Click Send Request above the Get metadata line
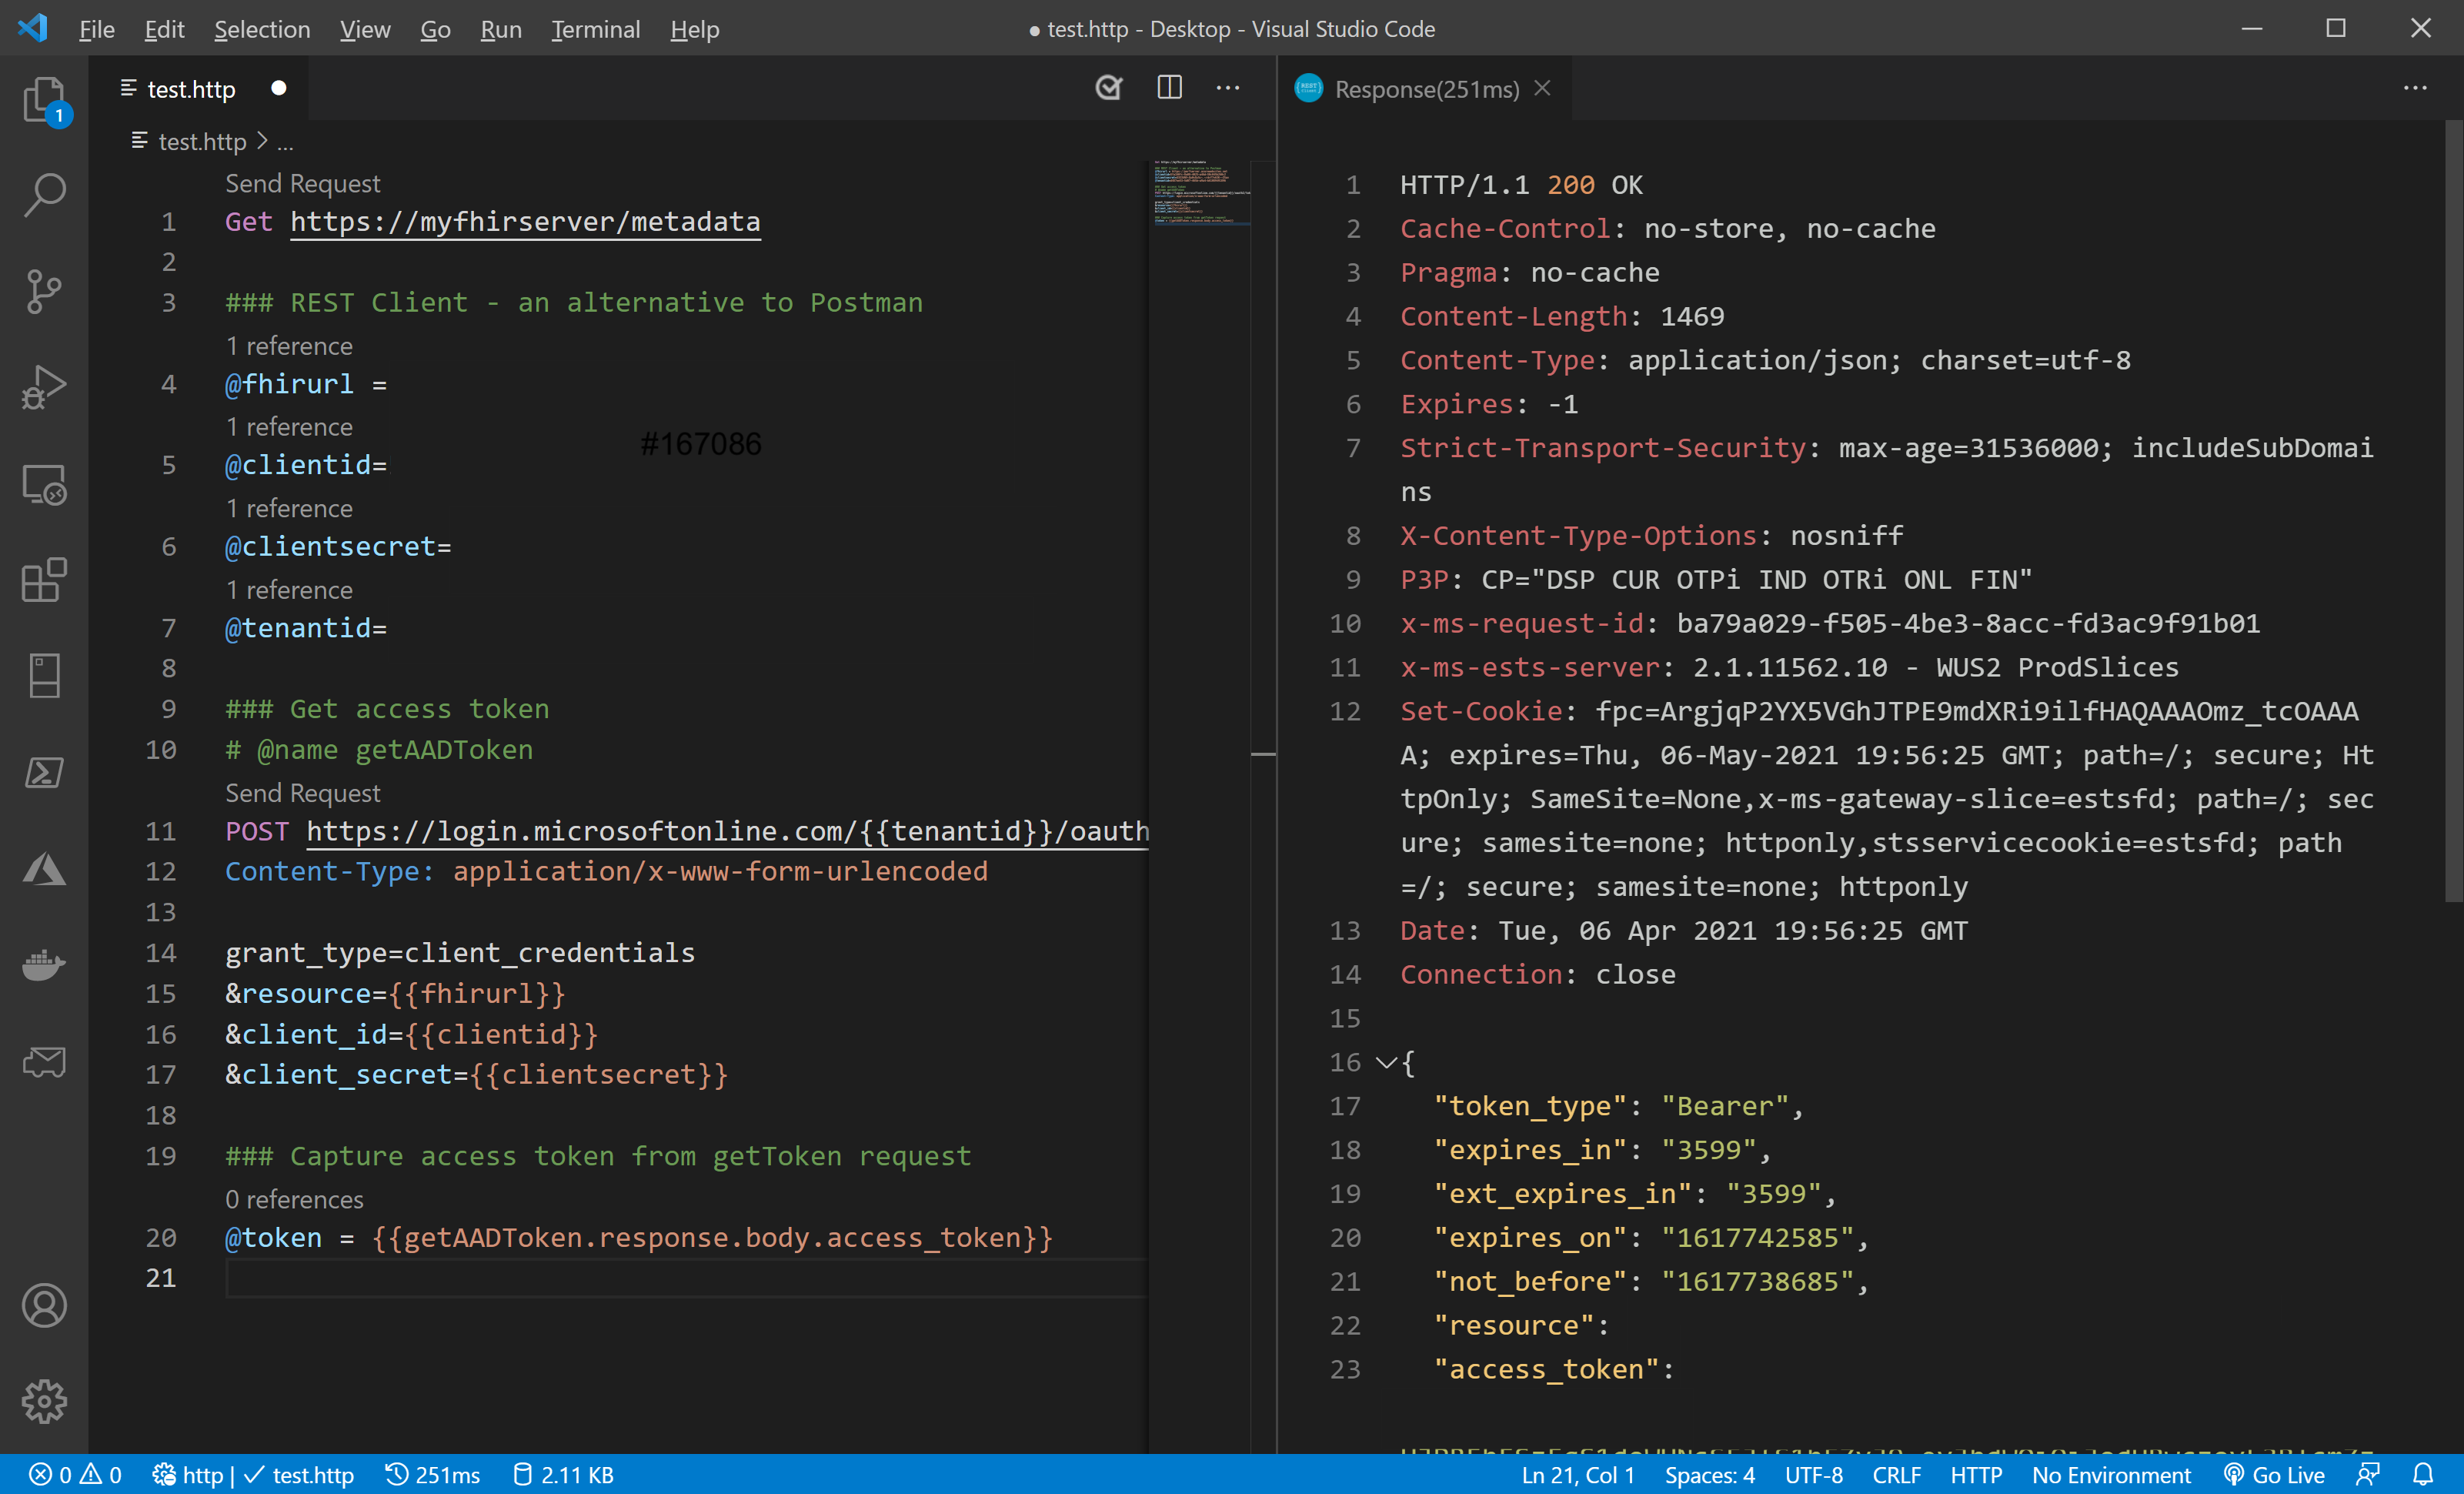This screenshot has height=1494, width=2464. click(x=302, y=183)
